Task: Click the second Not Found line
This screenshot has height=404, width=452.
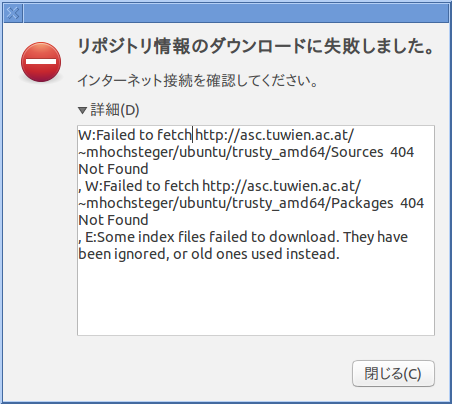Action: [113, 220]
